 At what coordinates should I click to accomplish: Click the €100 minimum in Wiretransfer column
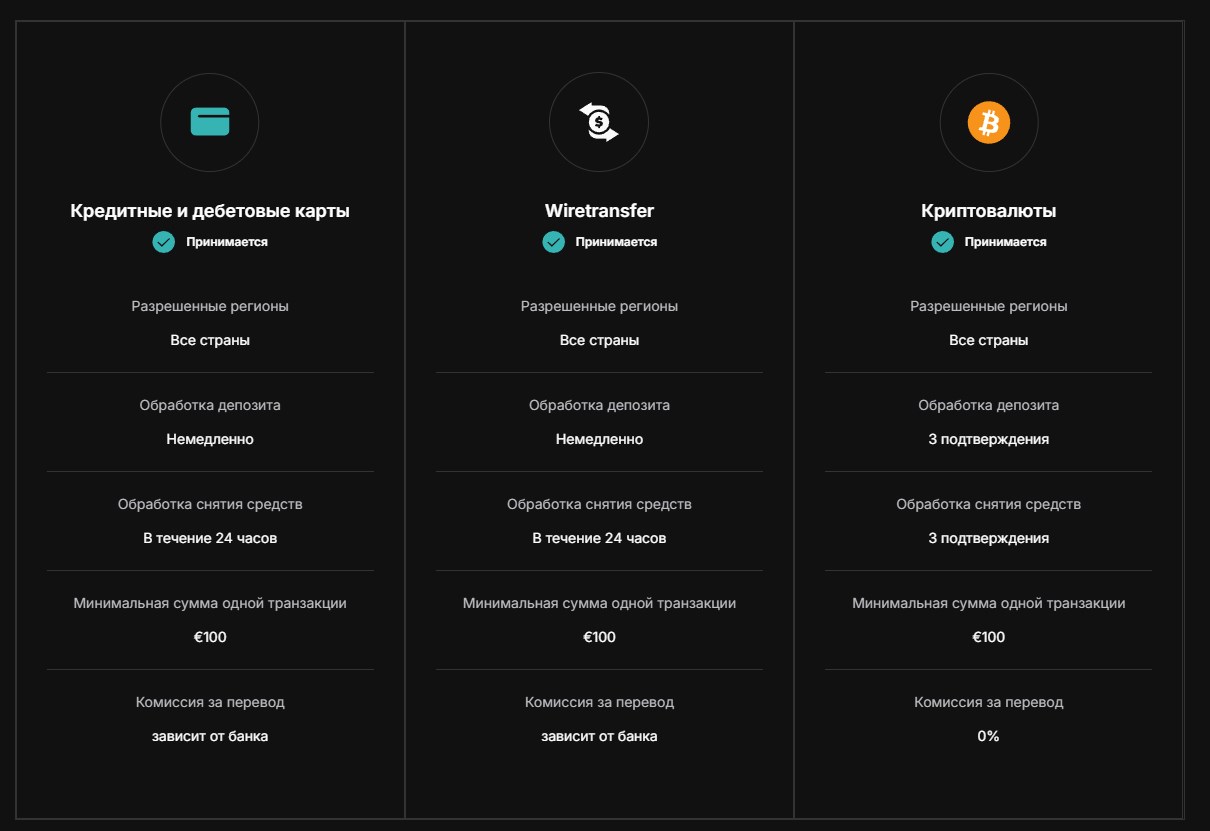(599, 637)
